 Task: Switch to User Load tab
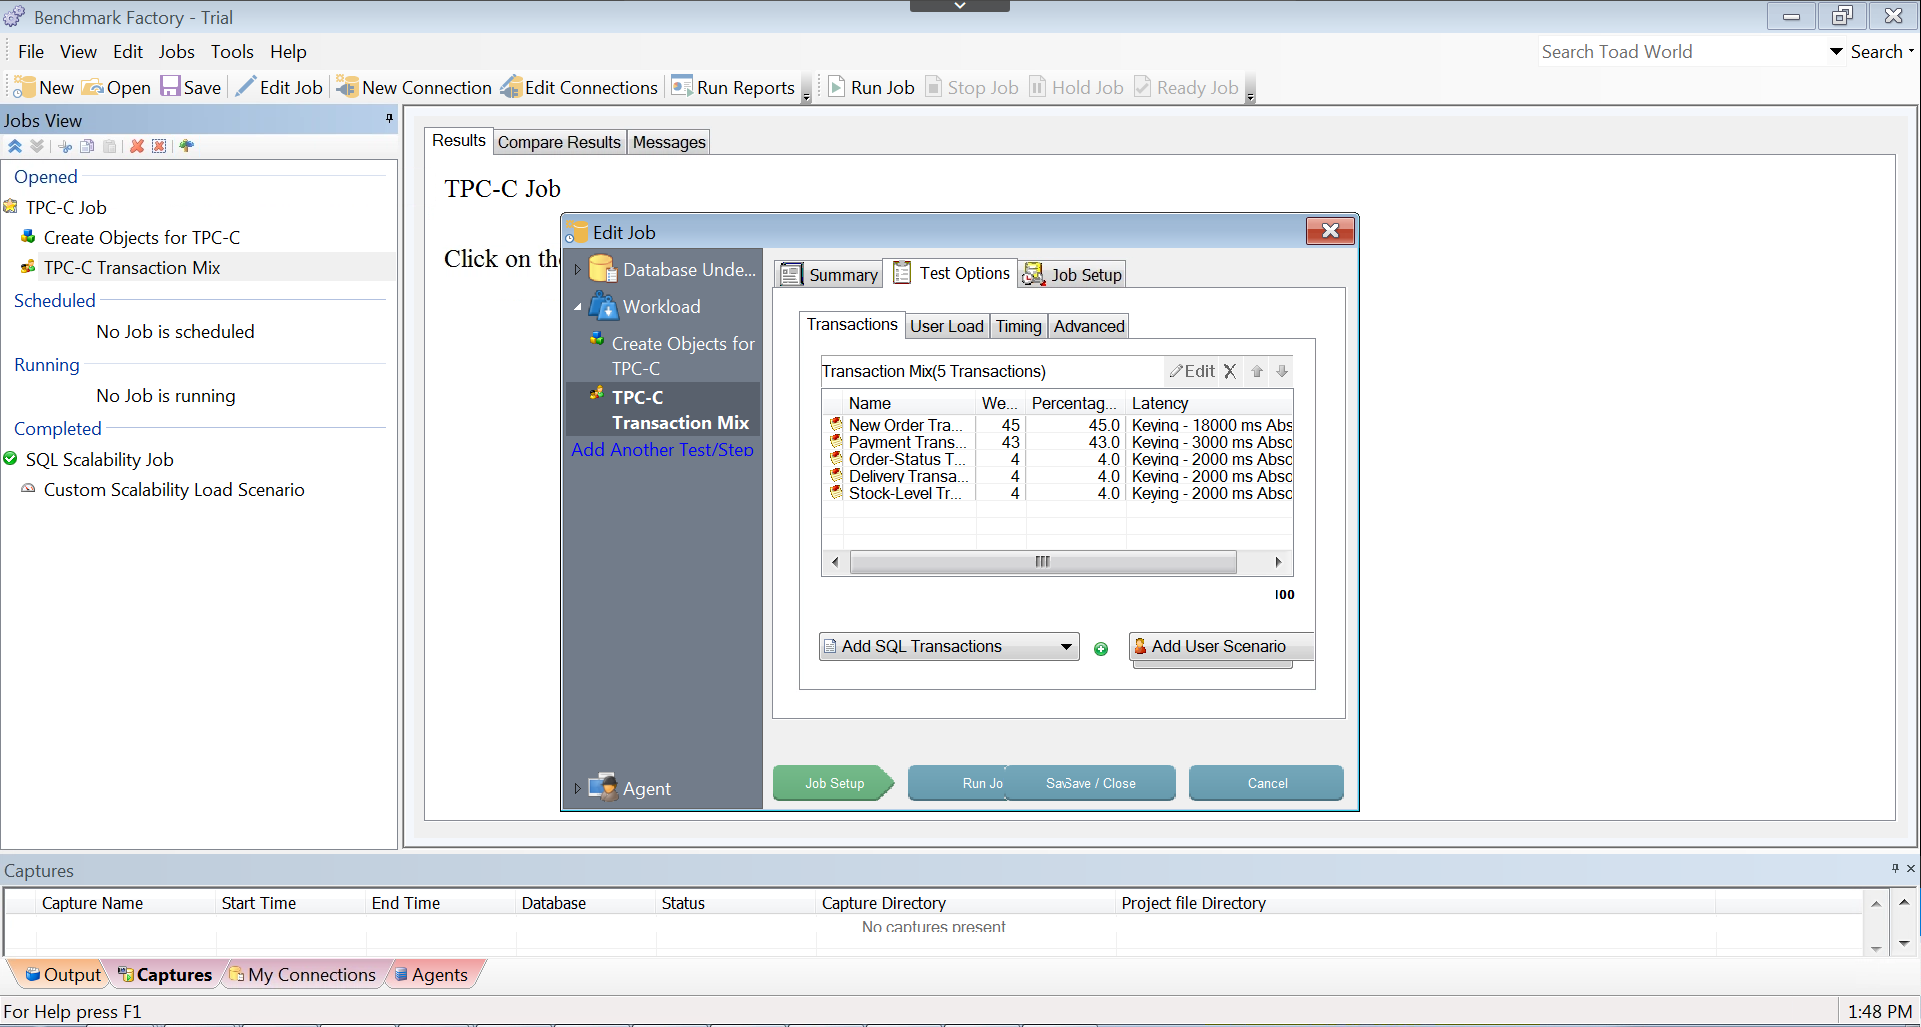tap(946, 326)
